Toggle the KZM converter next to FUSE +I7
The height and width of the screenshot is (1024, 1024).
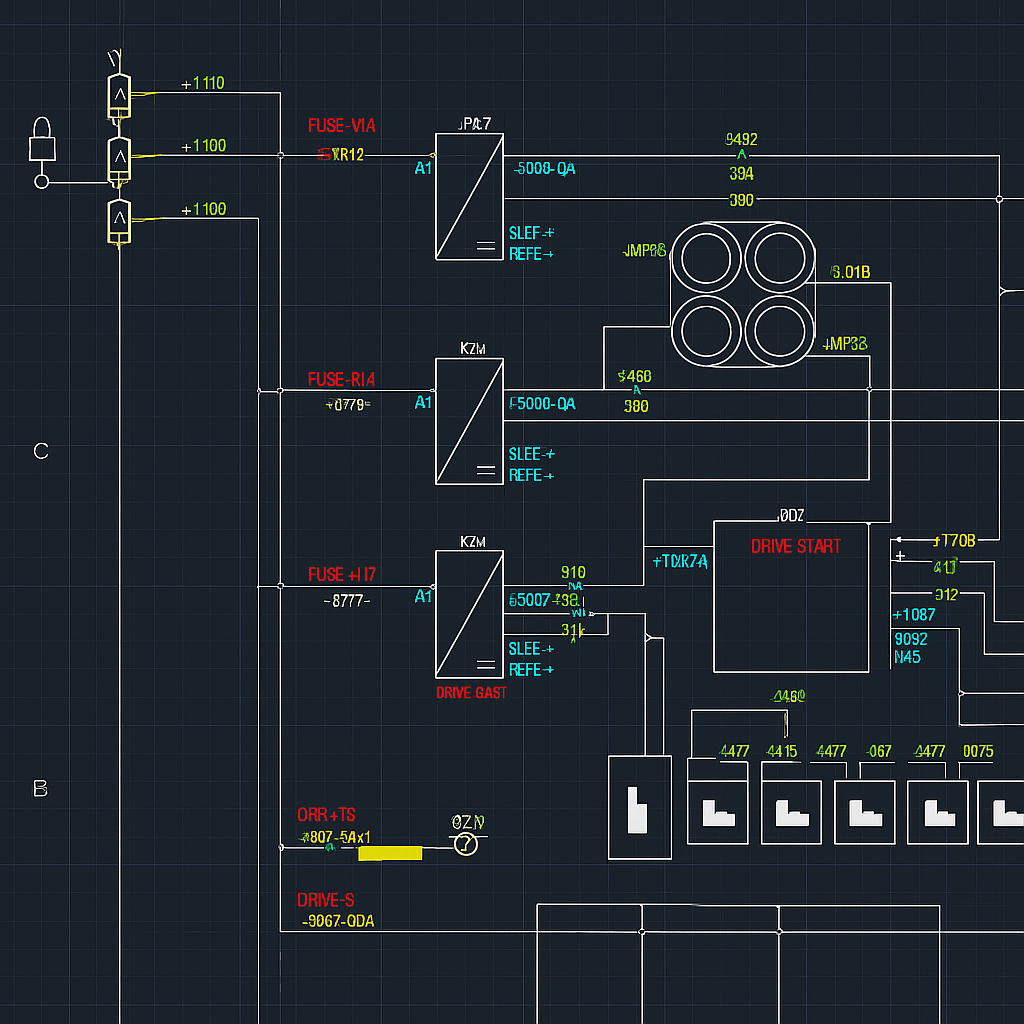[x=469, y=613]
